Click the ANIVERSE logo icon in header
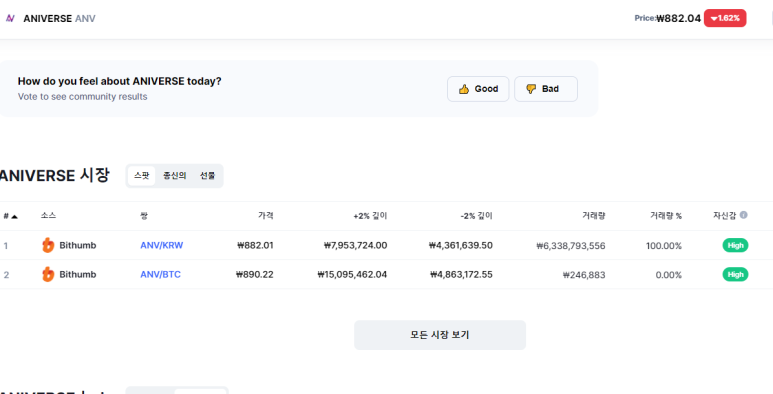Viewport: 773px width, 394px height. coord(10,18)
